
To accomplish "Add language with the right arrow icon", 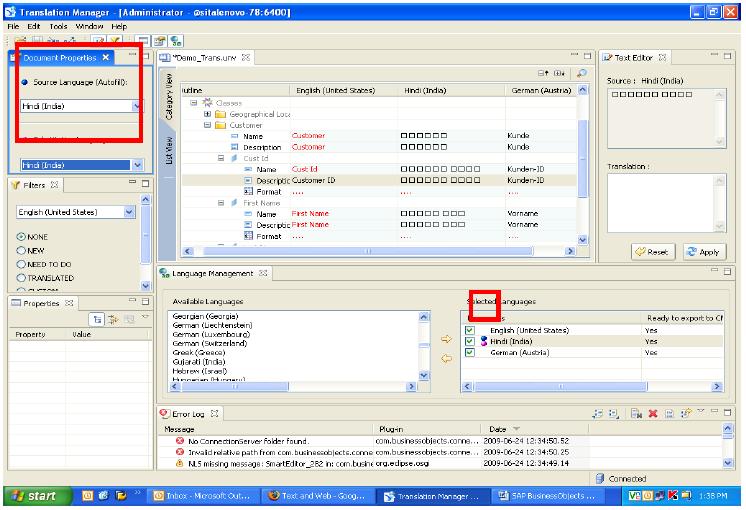I will [446, 339].
